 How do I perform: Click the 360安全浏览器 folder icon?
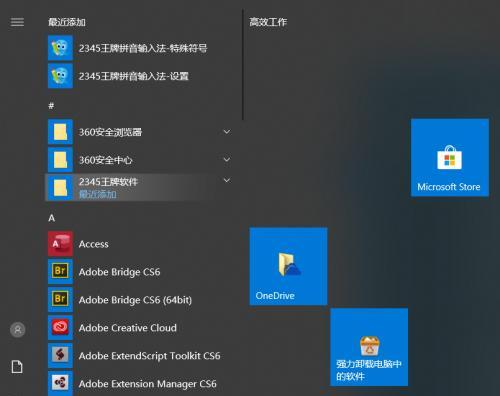tap(60, 132)
